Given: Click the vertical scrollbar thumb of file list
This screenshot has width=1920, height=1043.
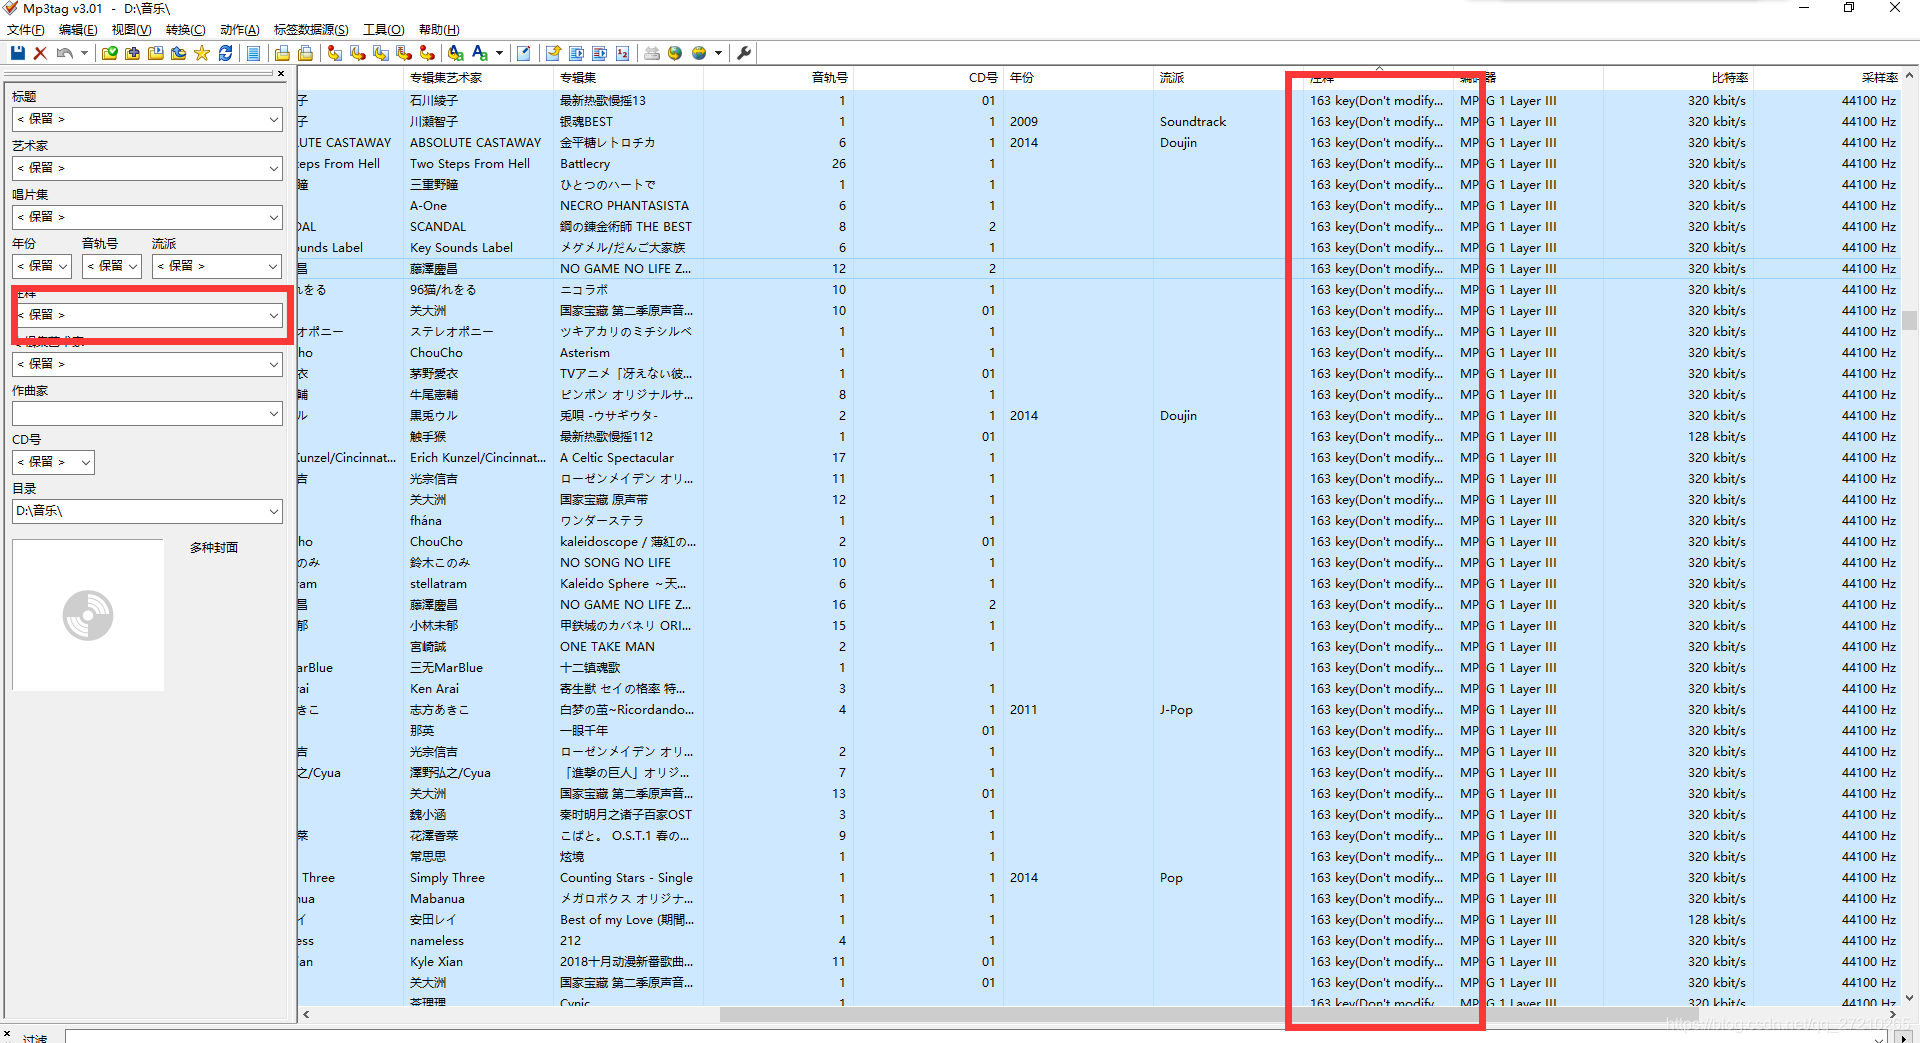Looking at the screenshot, I should point(1910,320).
